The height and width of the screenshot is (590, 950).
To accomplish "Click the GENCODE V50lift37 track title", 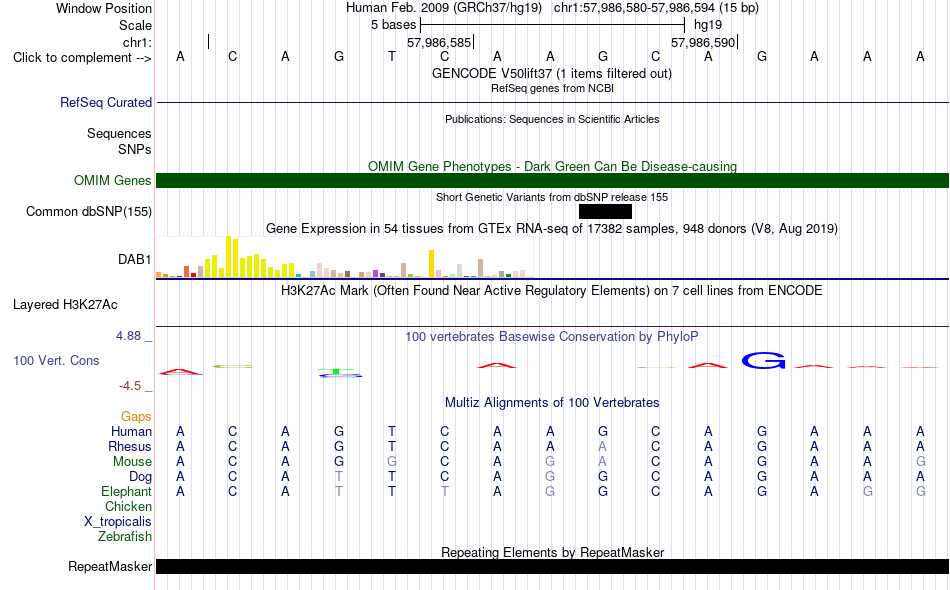I will pyautogui.click(x=552, y=73).
